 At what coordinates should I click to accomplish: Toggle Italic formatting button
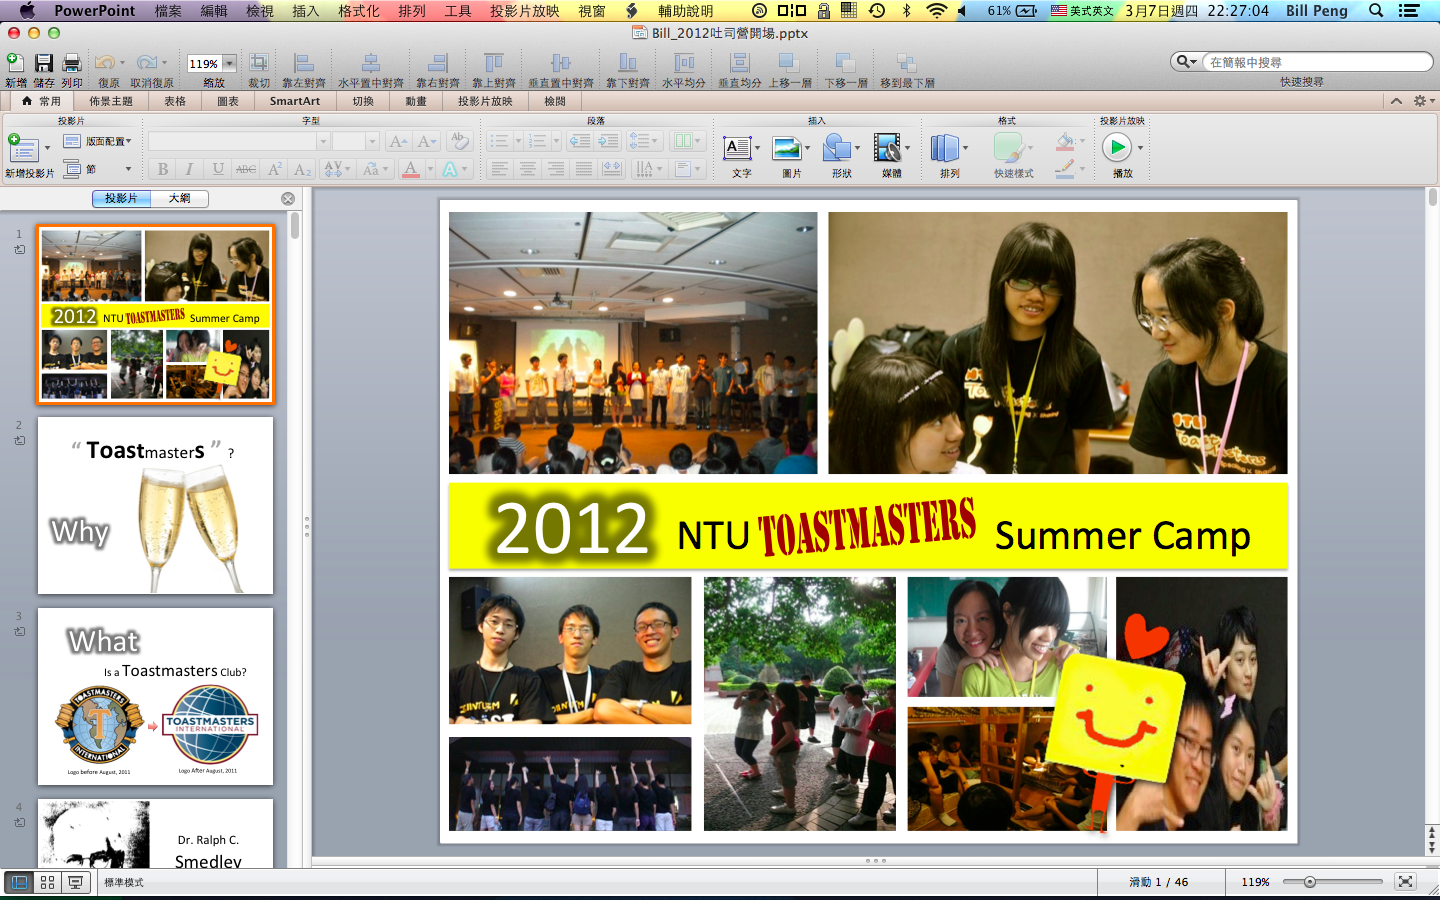(x=190, y=169)
